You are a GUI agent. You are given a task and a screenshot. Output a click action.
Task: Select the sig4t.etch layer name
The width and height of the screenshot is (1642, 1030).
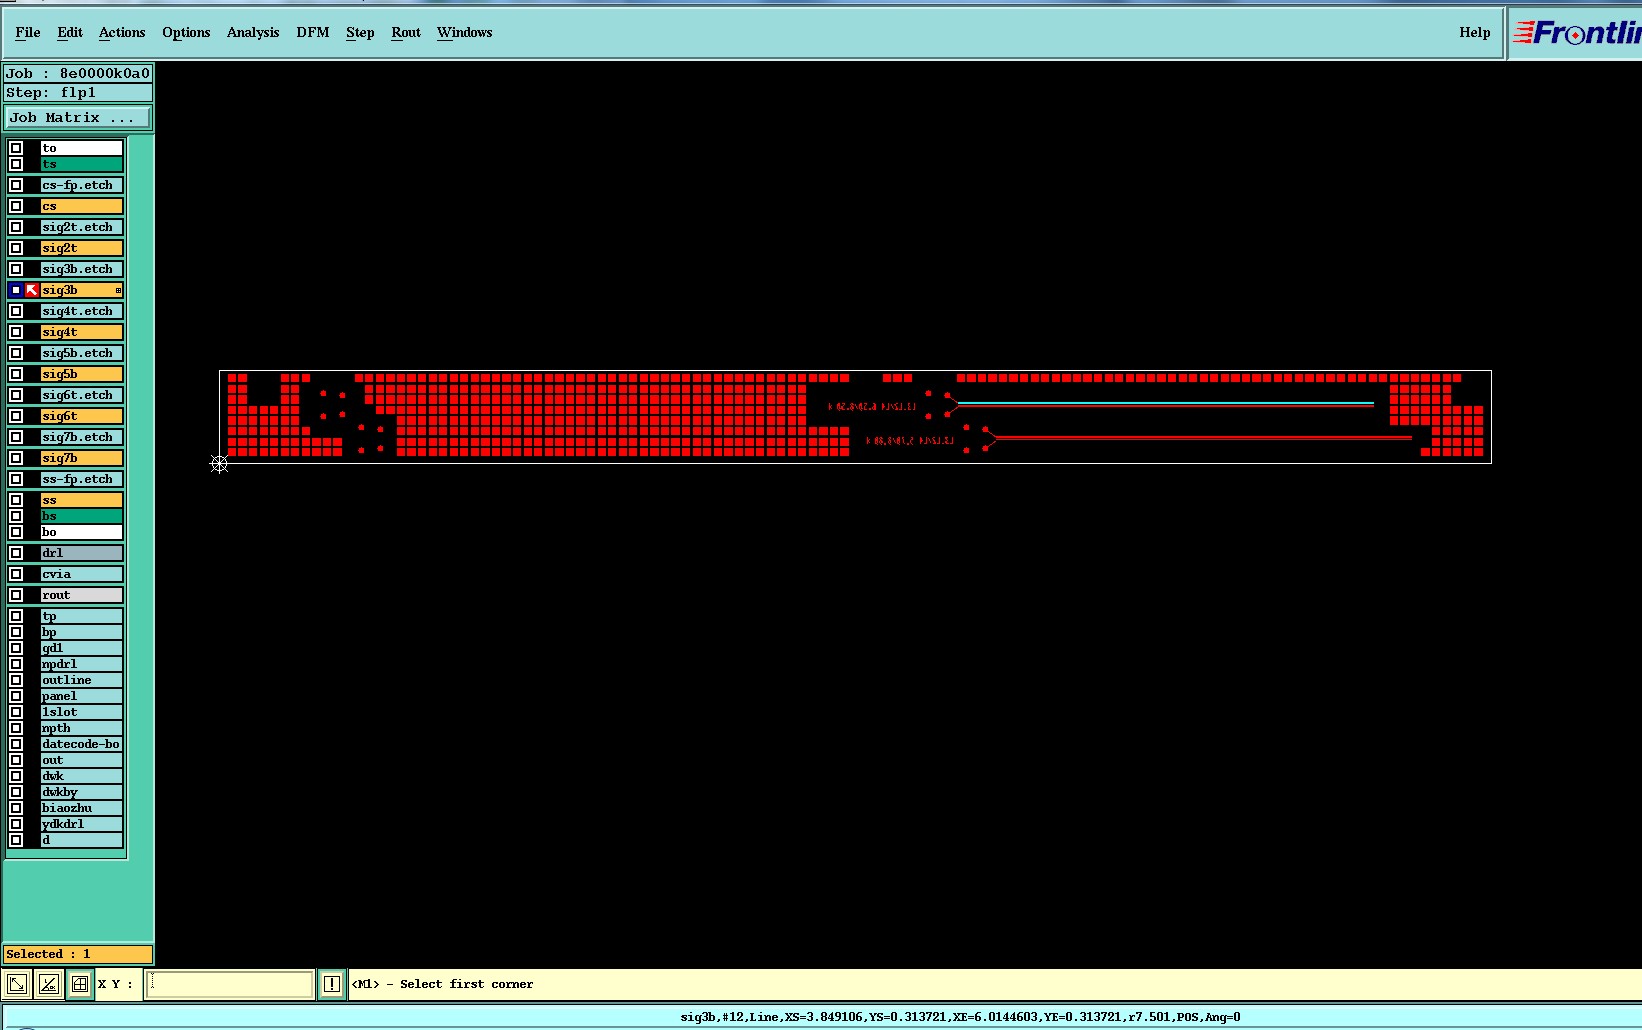[82, 311]
